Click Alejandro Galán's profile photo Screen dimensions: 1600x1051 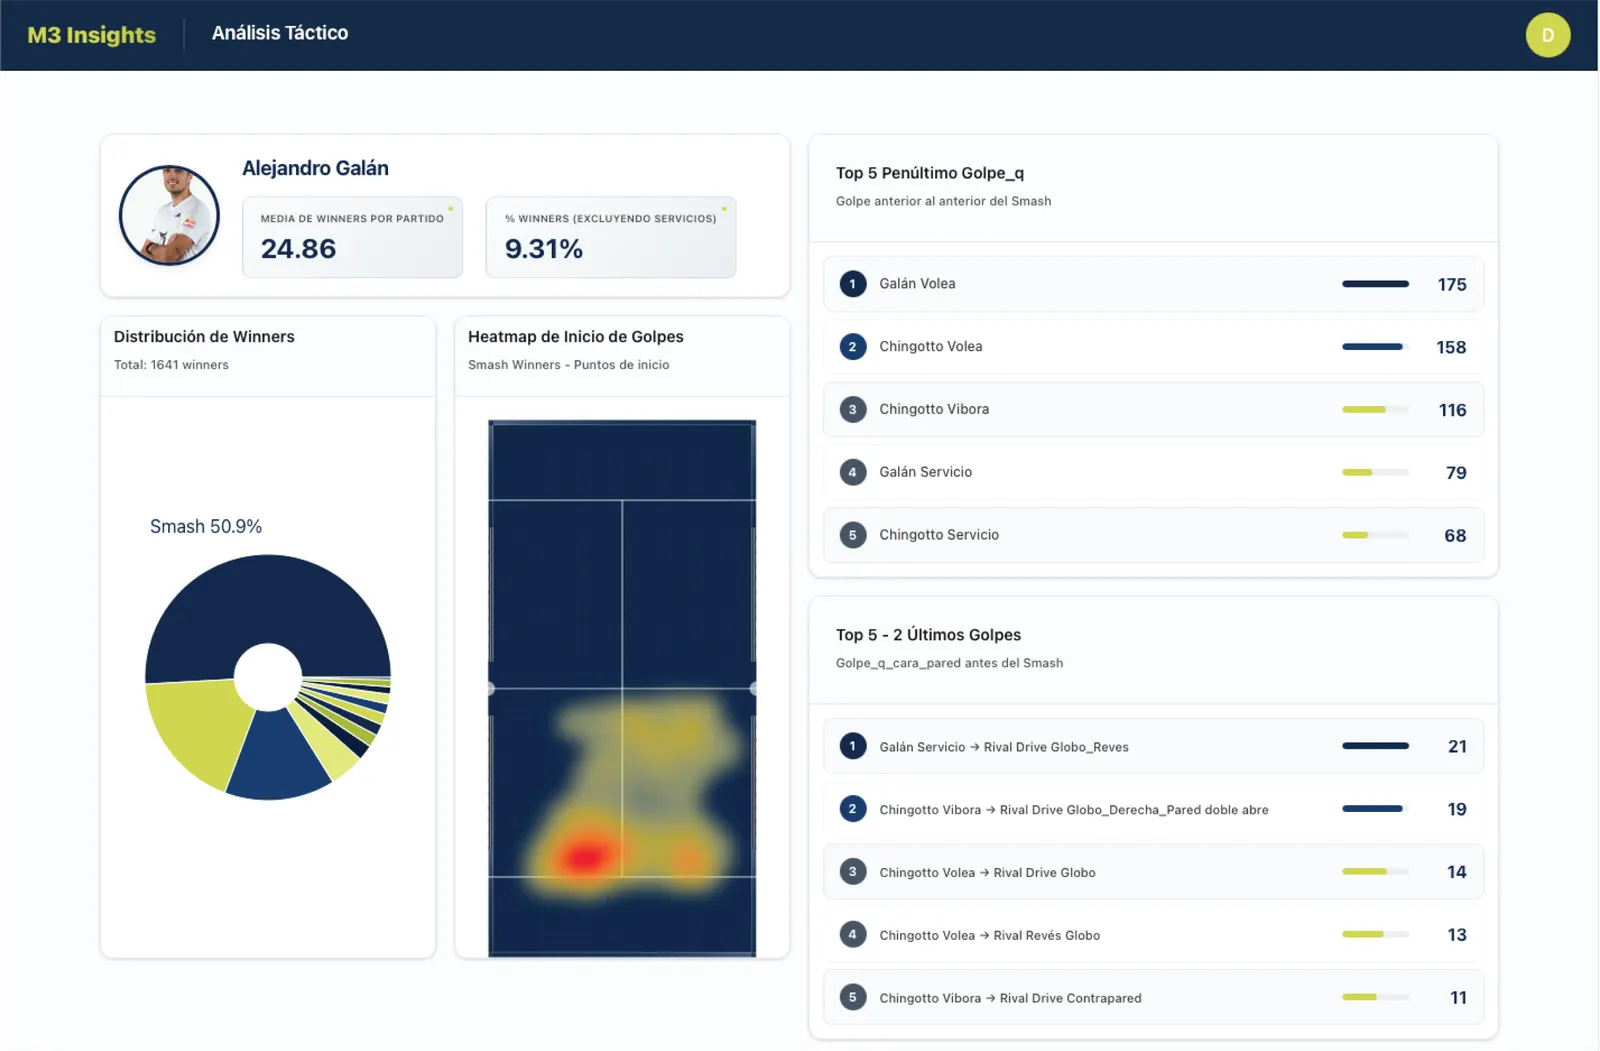click(169, 215)
